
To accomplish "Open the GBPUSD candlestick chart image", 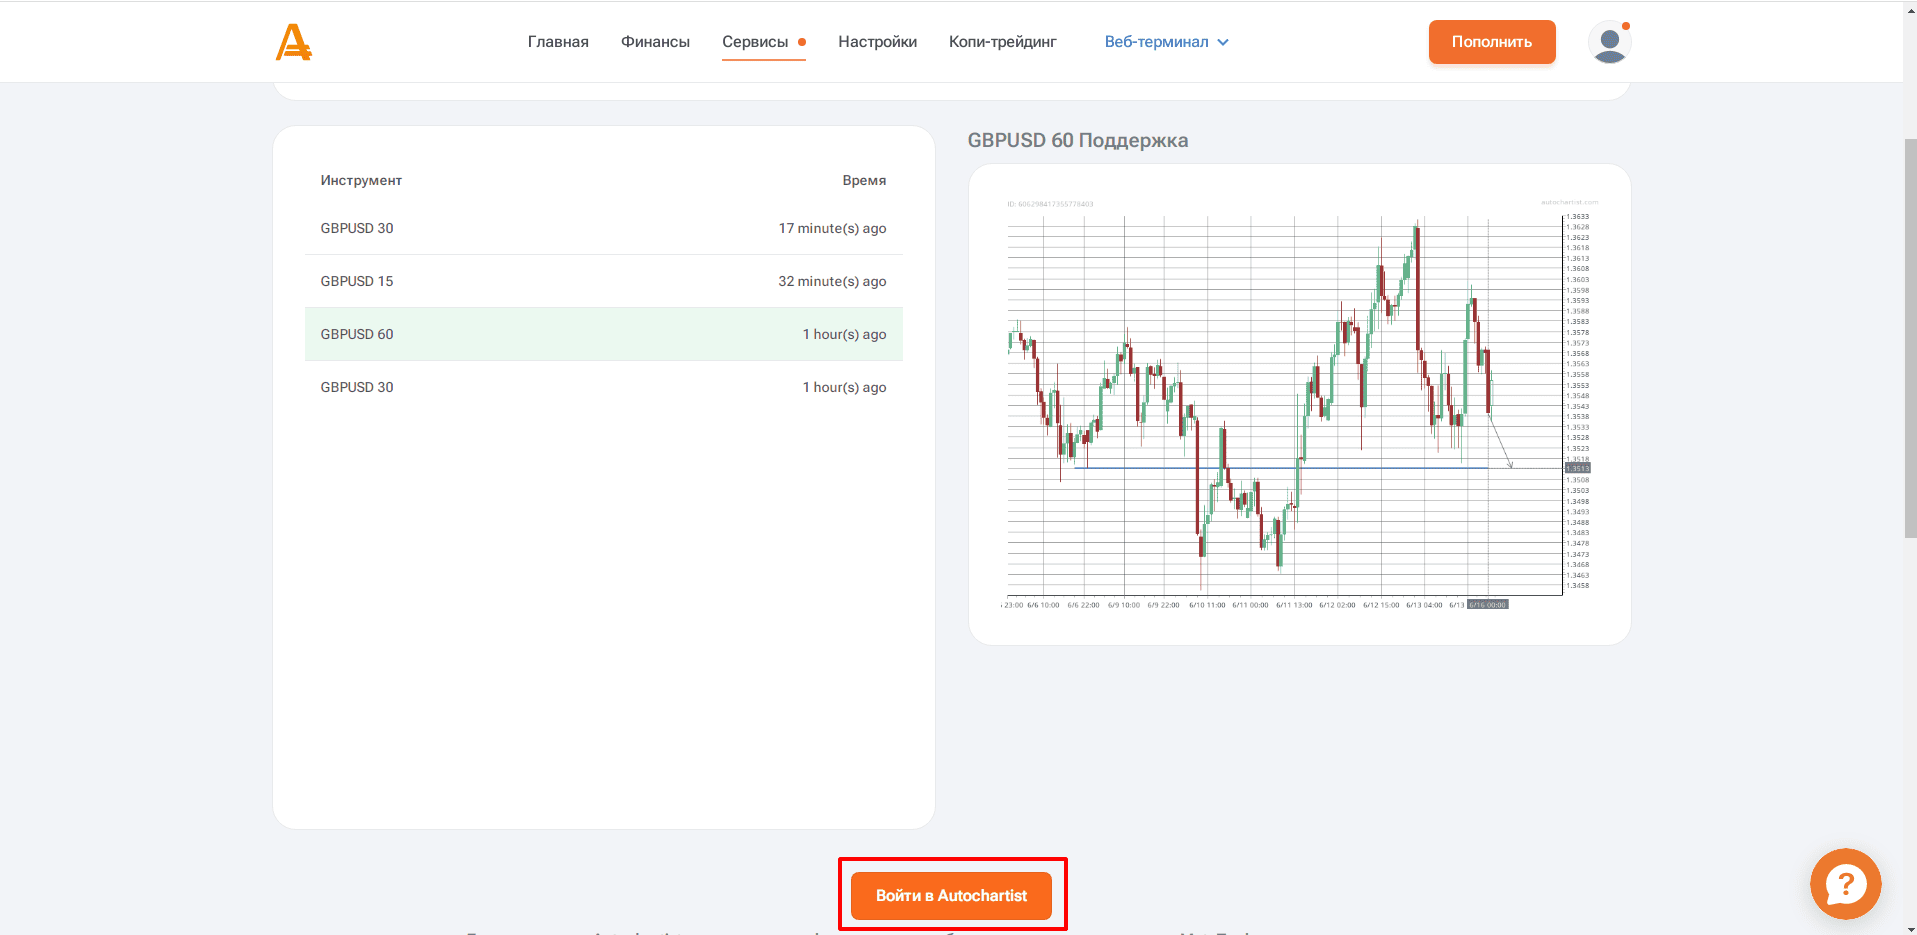I will point(1299,404).
